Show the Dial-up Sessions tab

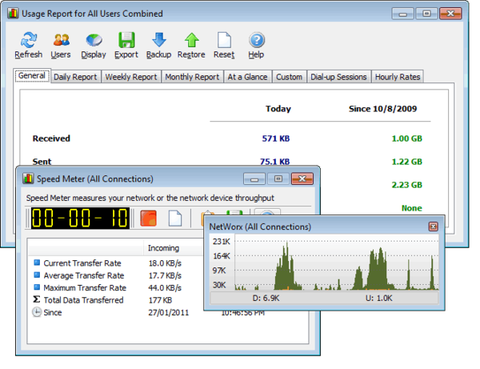pyautogui.click(x=339, y=77)
